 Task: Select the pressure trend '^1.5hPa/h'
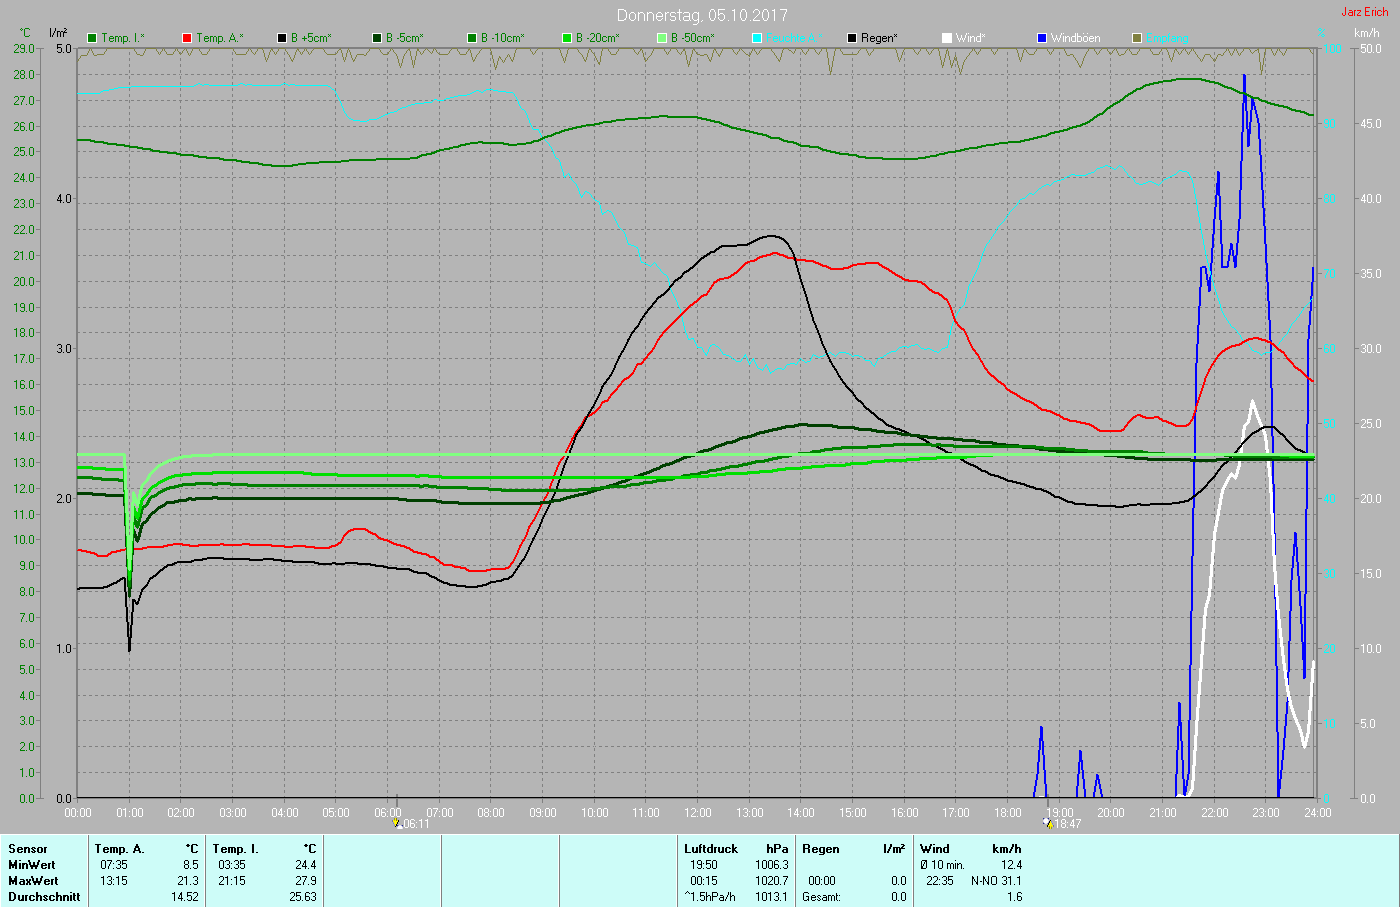click(x=710, y=897)
